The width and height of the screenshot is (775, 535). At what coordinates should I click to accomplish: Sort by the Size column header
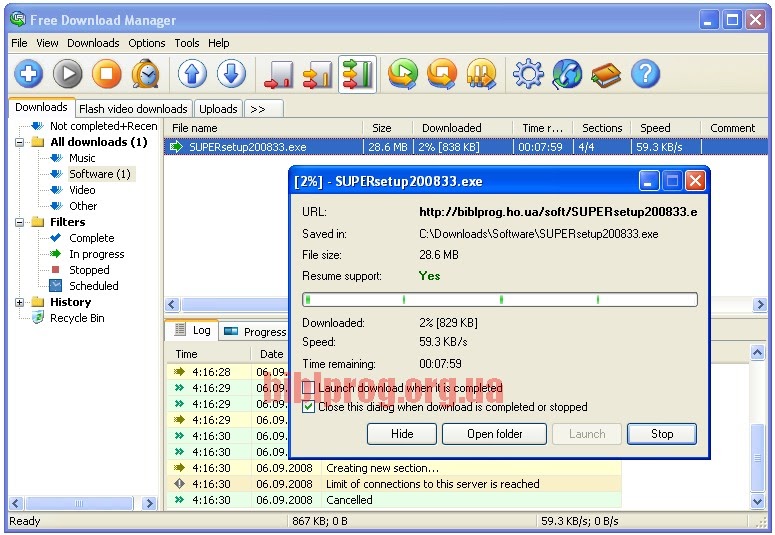[x=388, y=128]
